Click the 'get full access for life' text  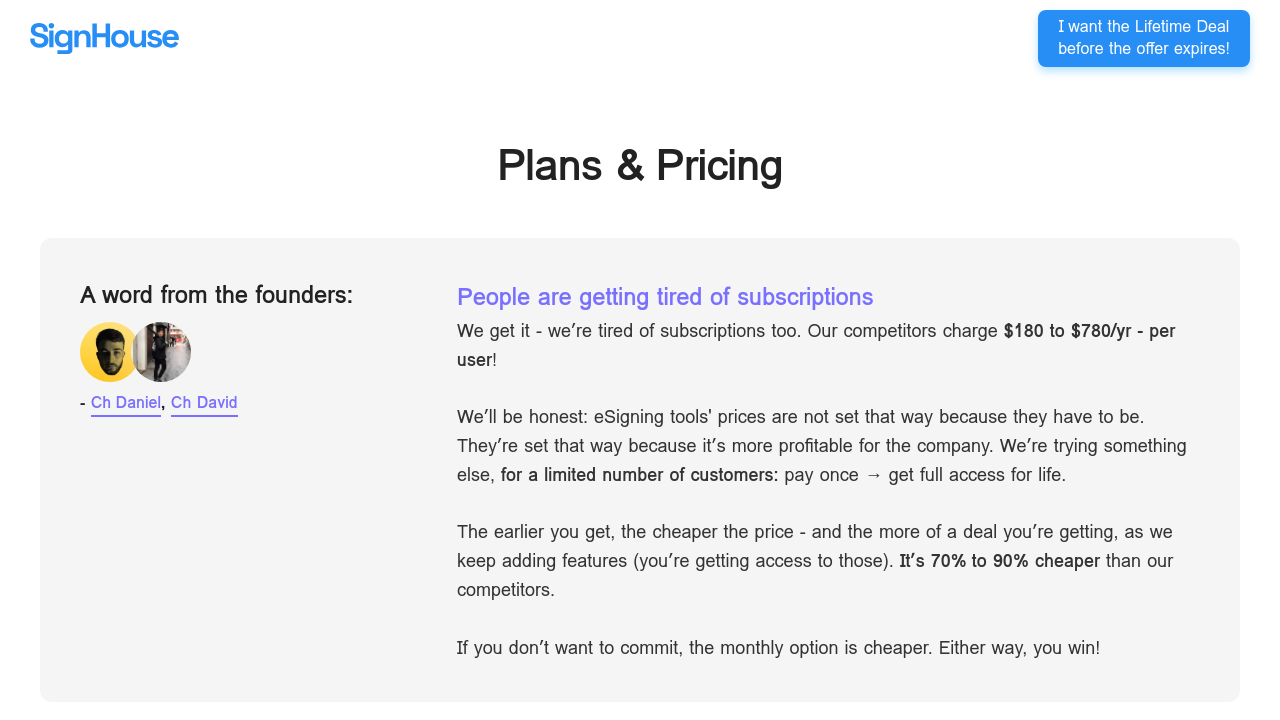[x=977, y=475]
